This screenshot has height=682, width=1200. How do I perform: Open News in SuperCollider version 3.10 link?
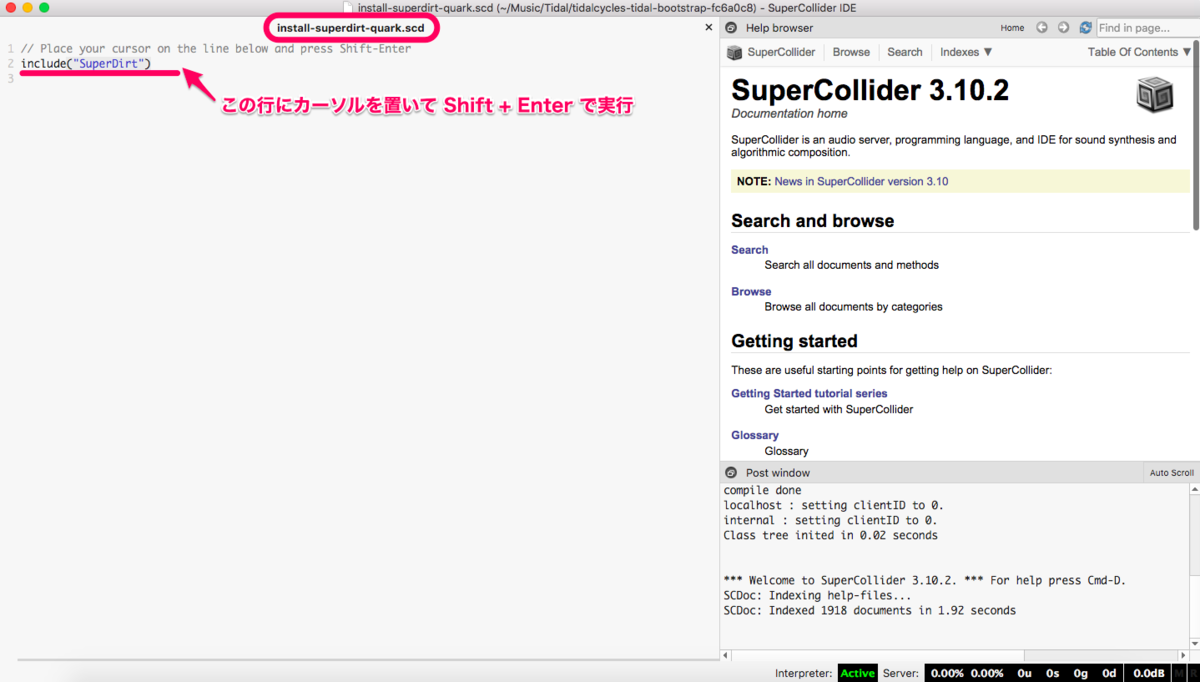click(861, 181)
